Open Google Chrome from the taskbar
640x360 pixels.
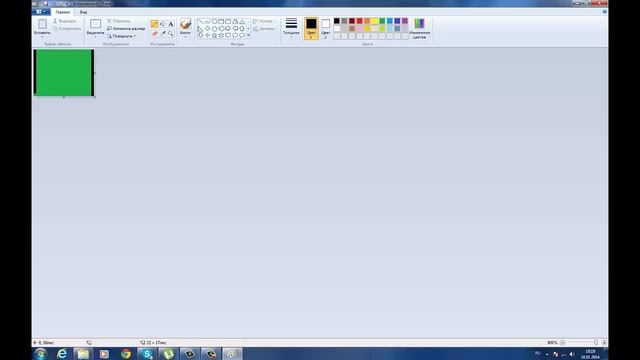pos(126,354)
